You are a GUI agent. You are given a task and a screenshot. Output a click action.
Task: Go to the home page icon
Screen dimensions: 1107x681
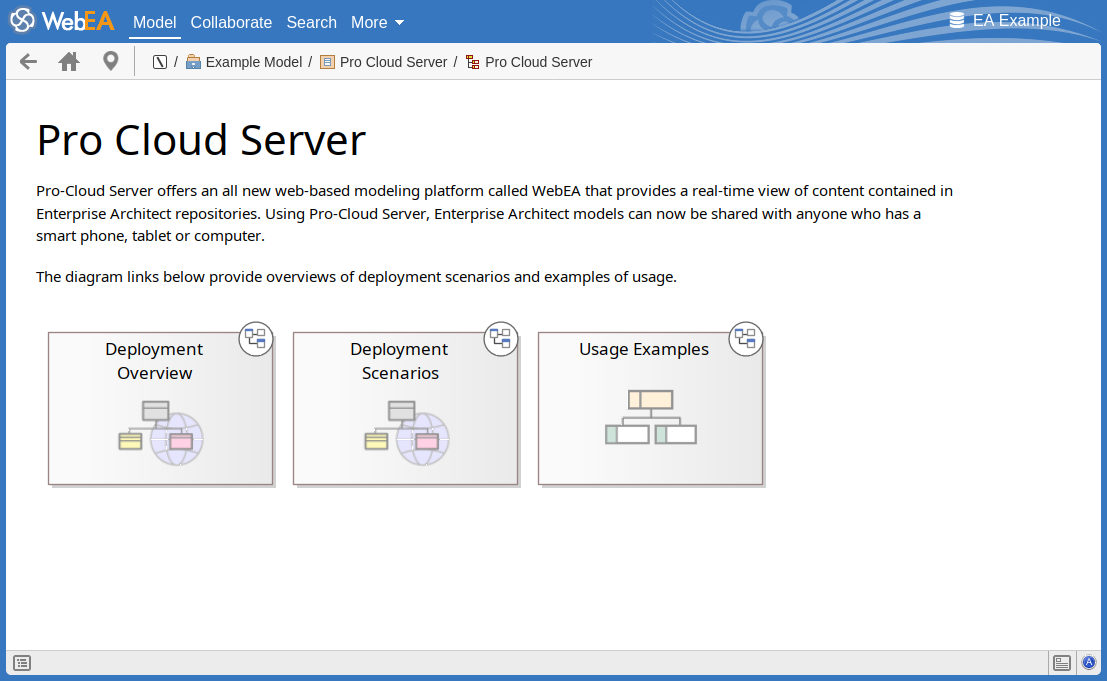tap(69, 62)
